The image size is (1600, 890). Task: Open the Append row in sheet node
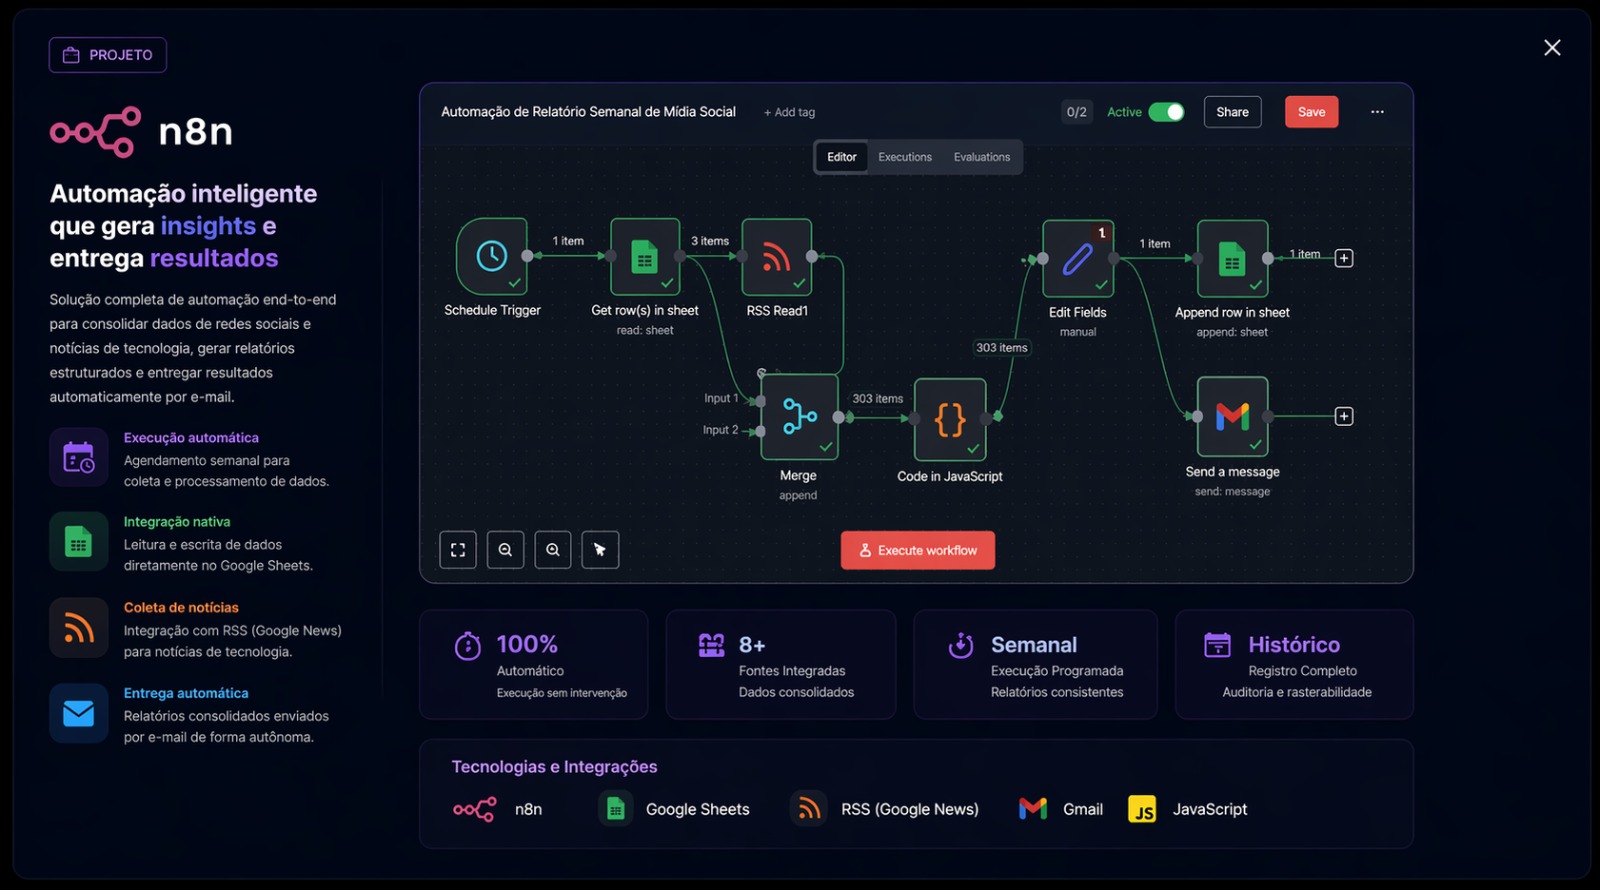(1232, 259)
